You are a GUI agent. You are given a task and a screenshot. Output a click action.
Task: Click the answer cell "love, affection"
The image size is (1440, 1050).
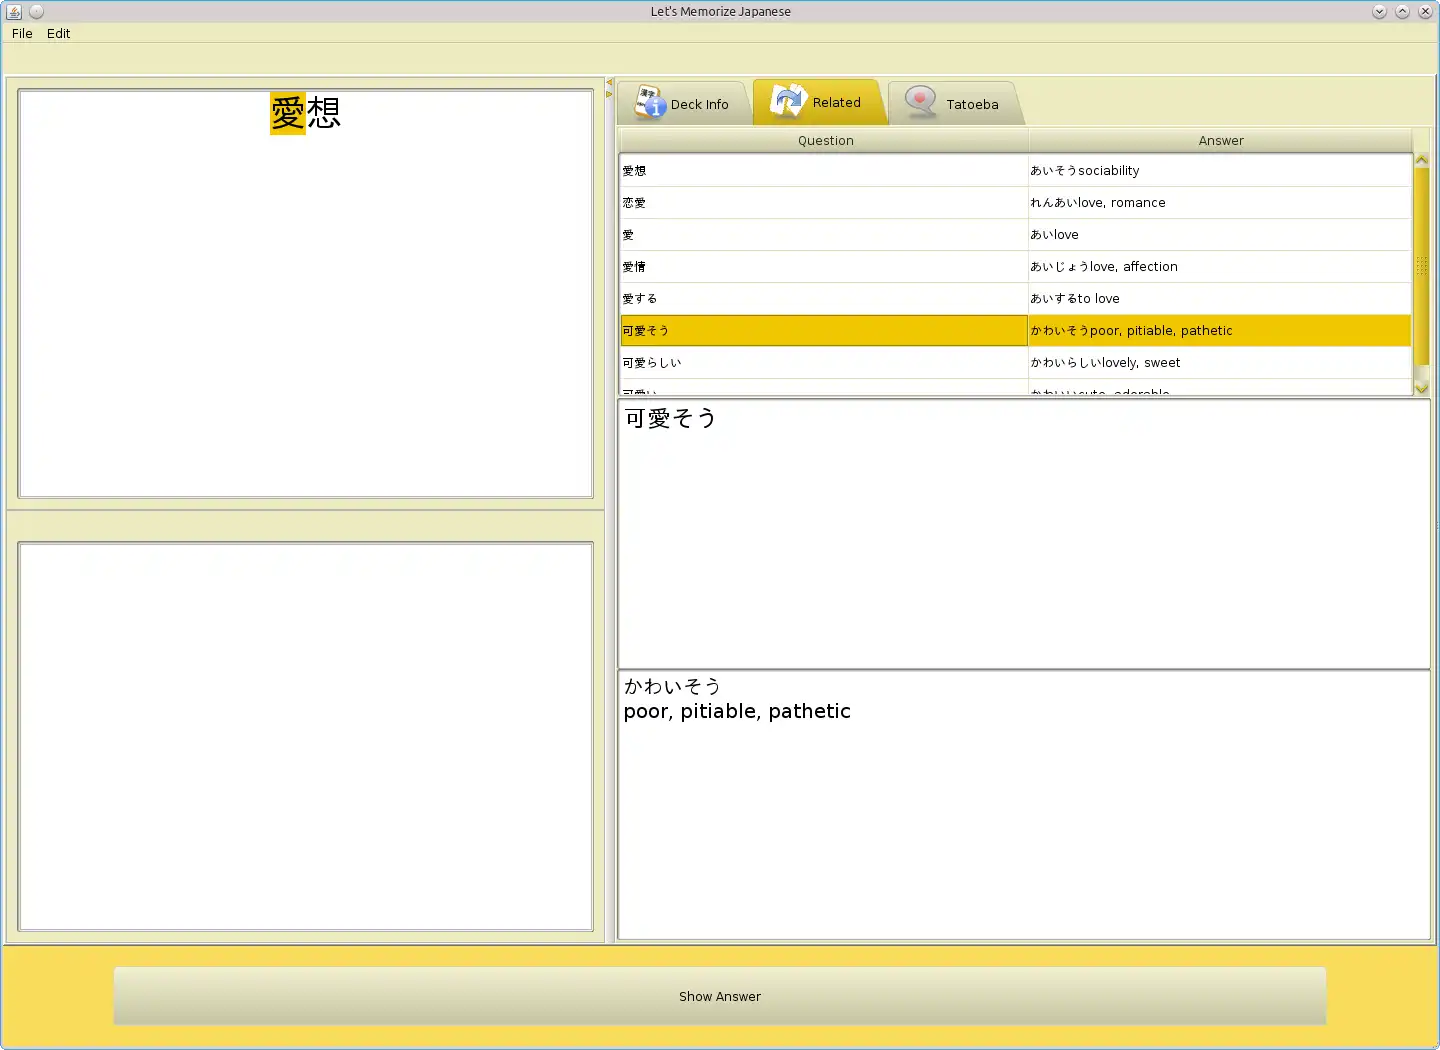click(x=1220, y=267)
